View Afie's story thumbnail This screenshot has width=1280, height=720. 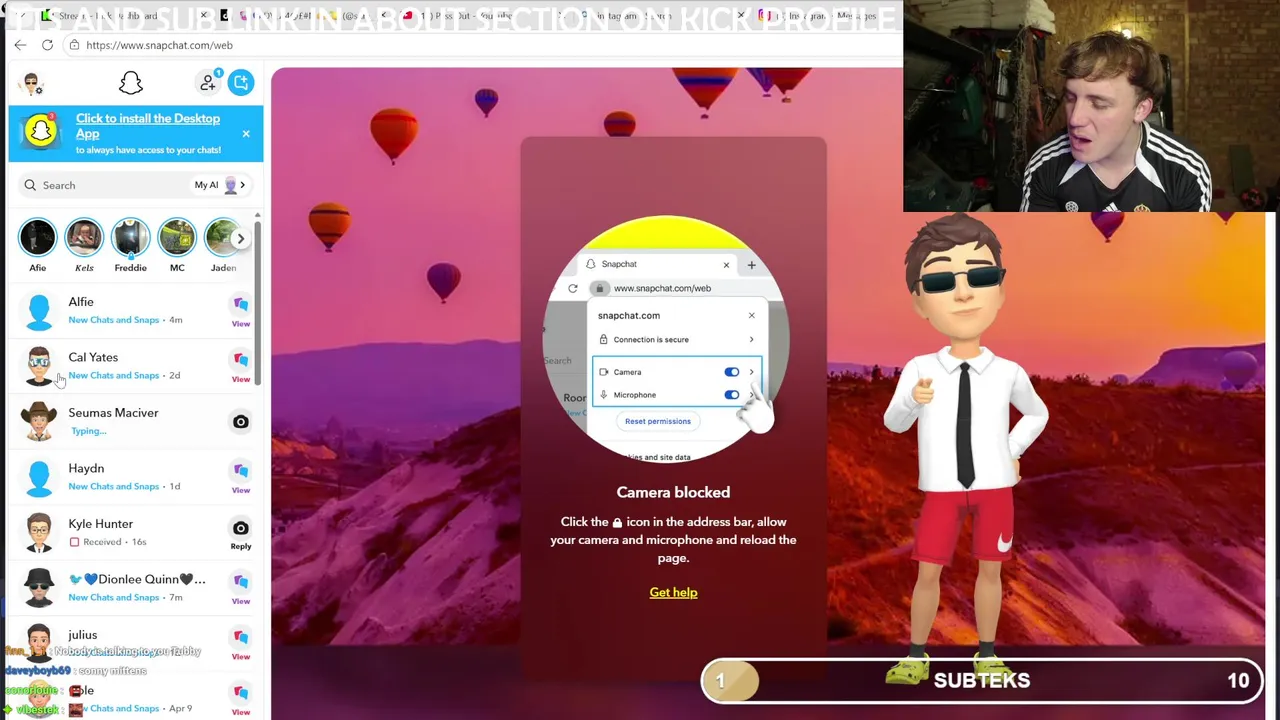coord(37,238)
